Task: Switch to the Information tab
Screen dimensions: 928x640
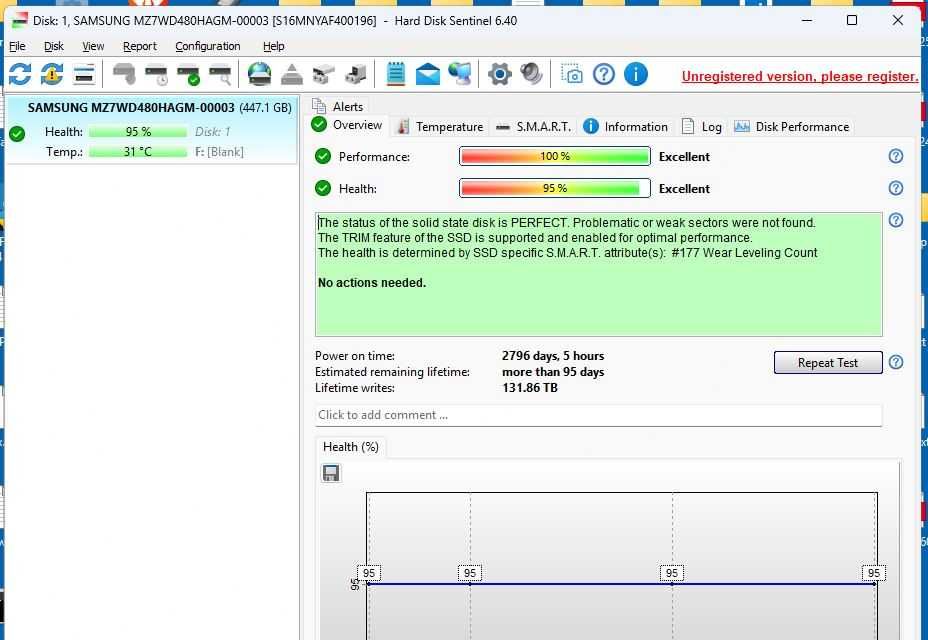Action: tap(626, 127)
